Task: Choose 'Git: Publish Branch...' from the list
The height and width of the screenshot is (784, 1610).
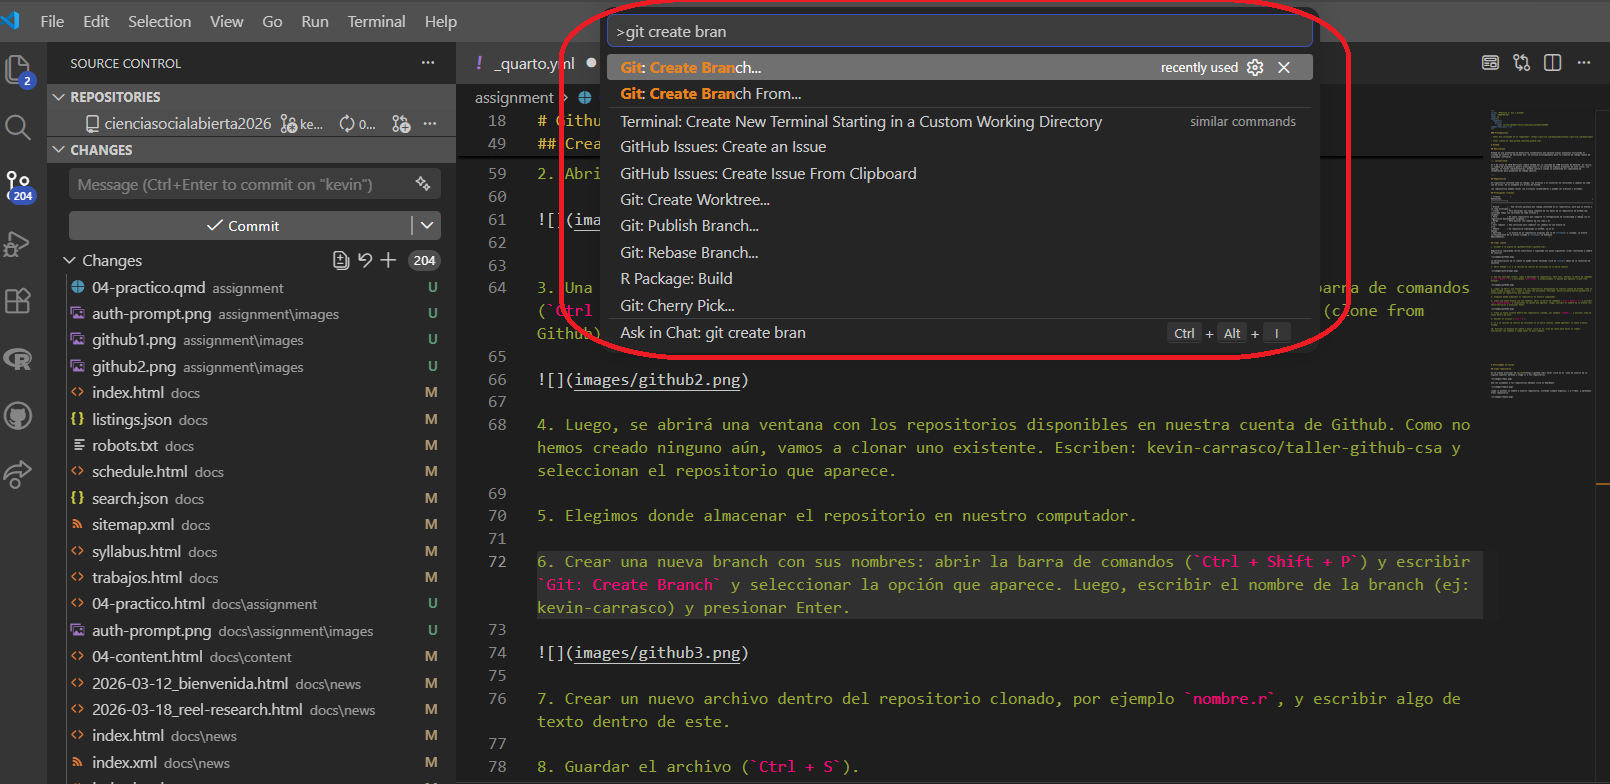Action: pyautogui.click(x=689, y=226)
